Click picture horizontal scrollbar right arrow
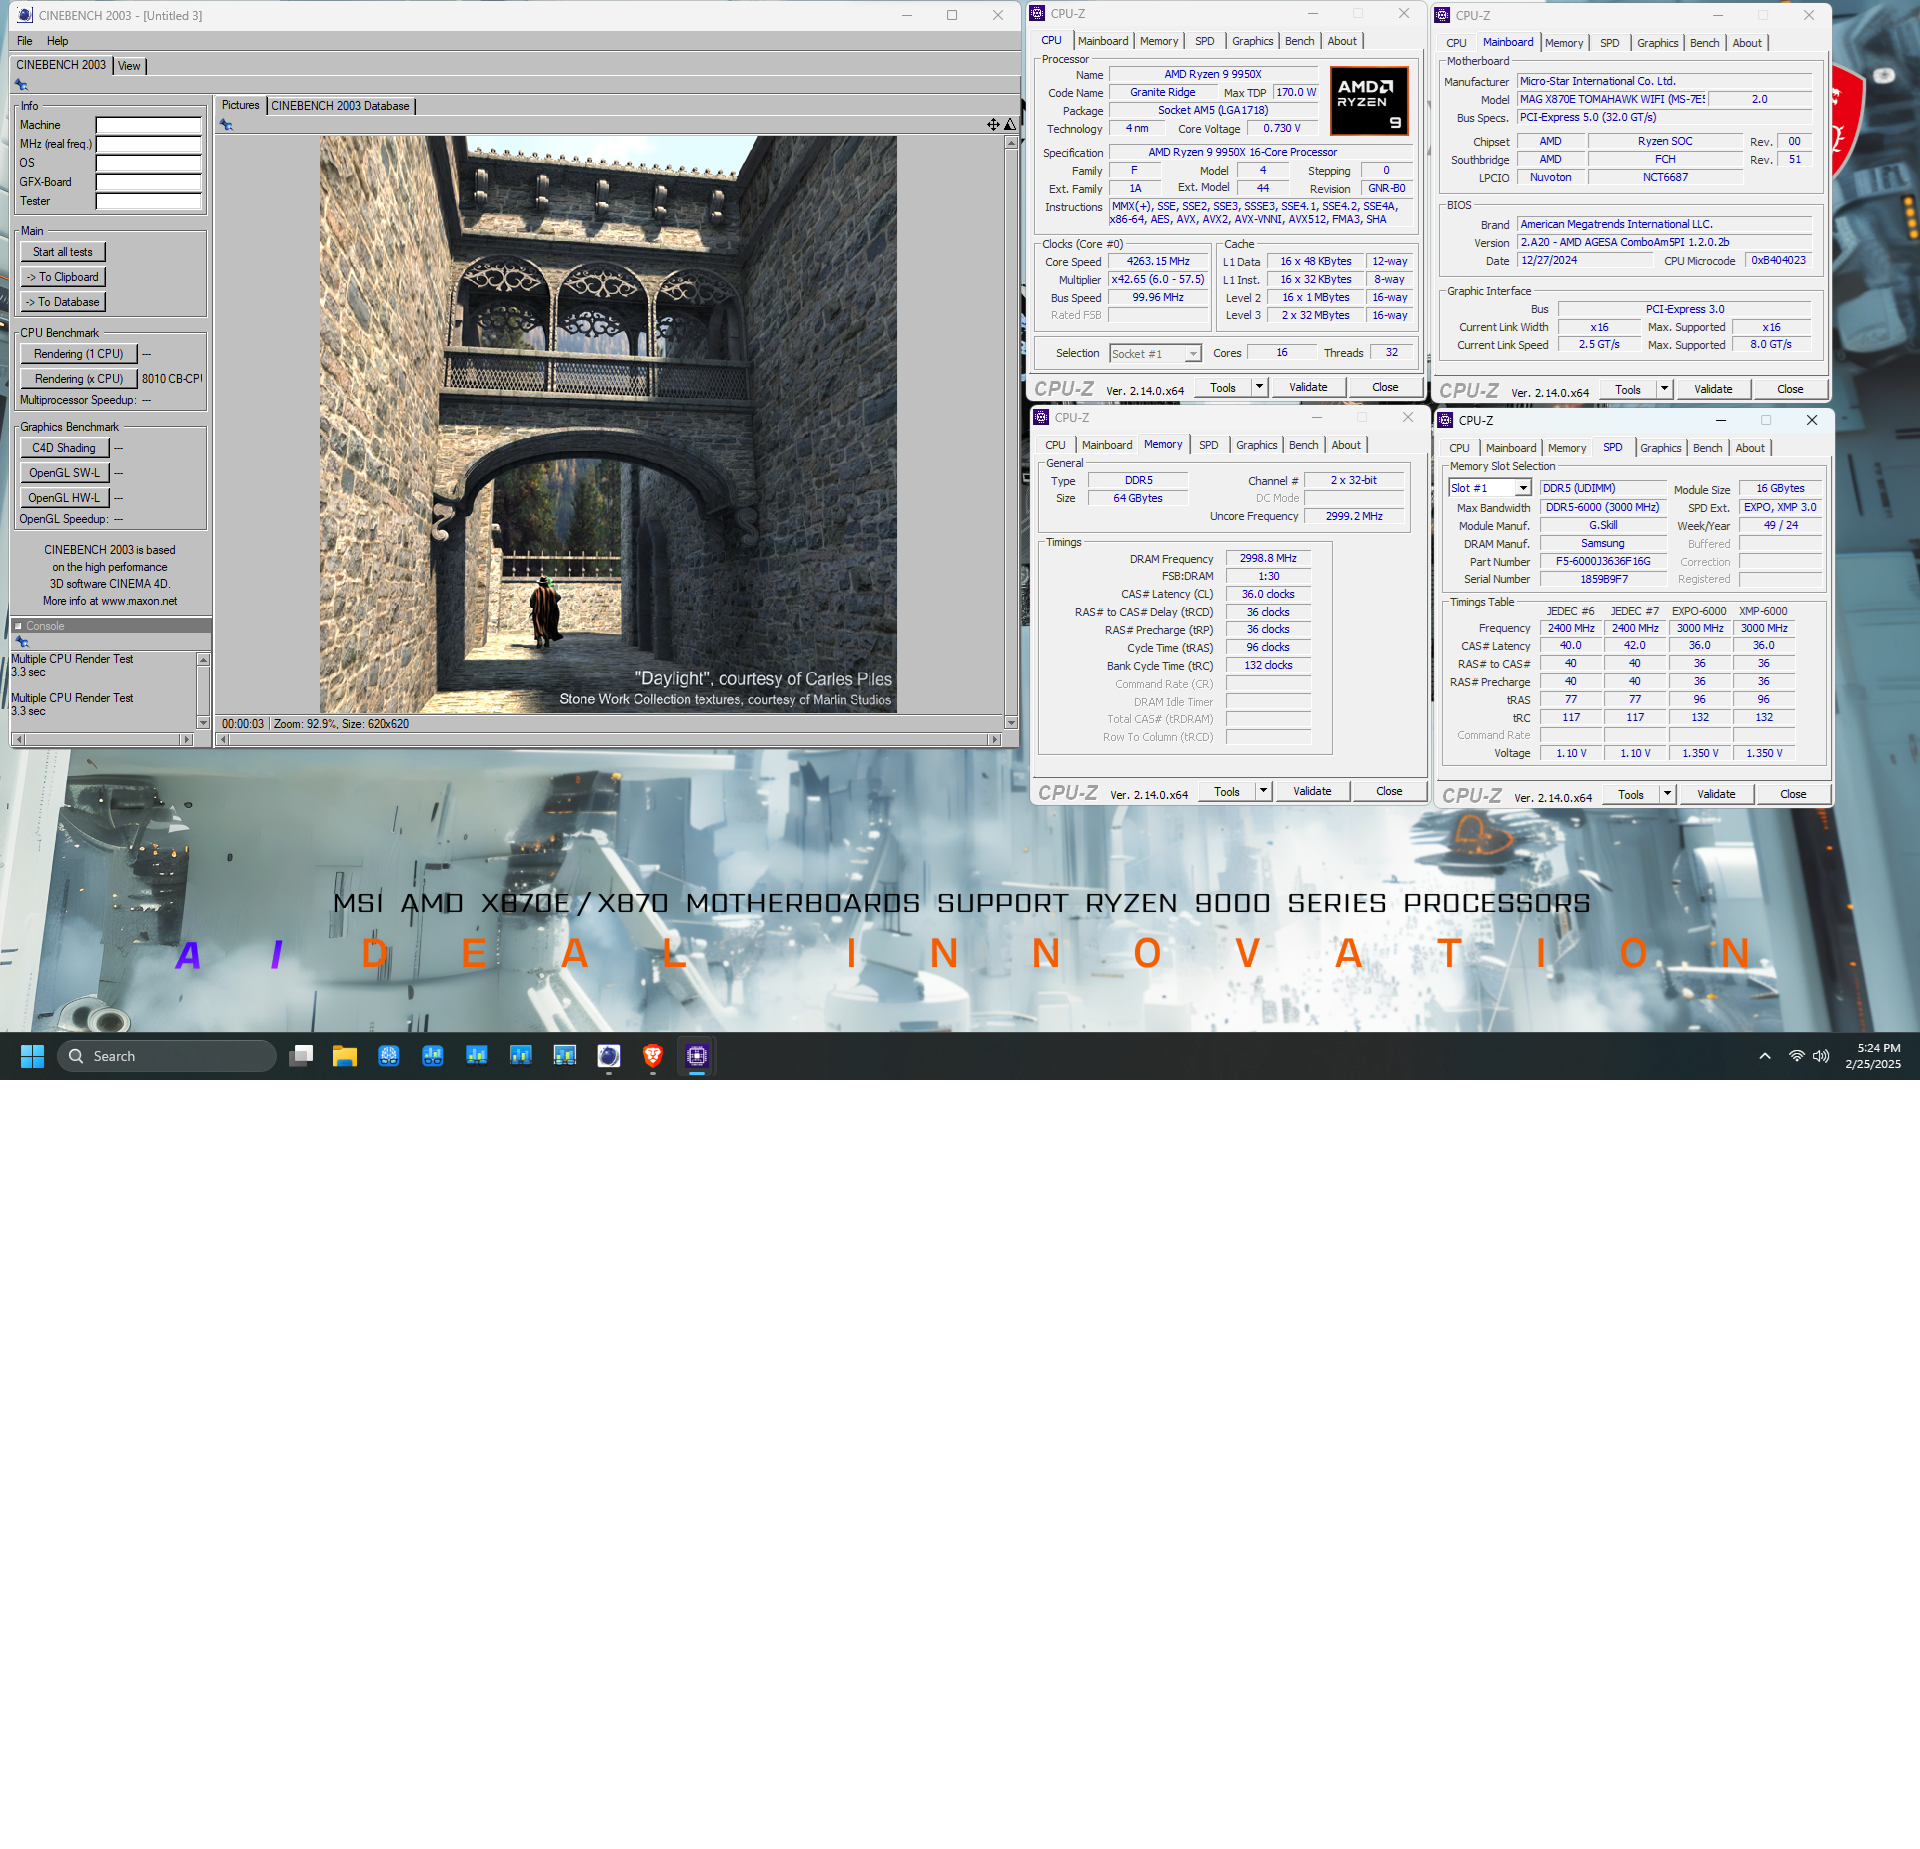Screen dimensions: 1920x1849 [994, 739]
